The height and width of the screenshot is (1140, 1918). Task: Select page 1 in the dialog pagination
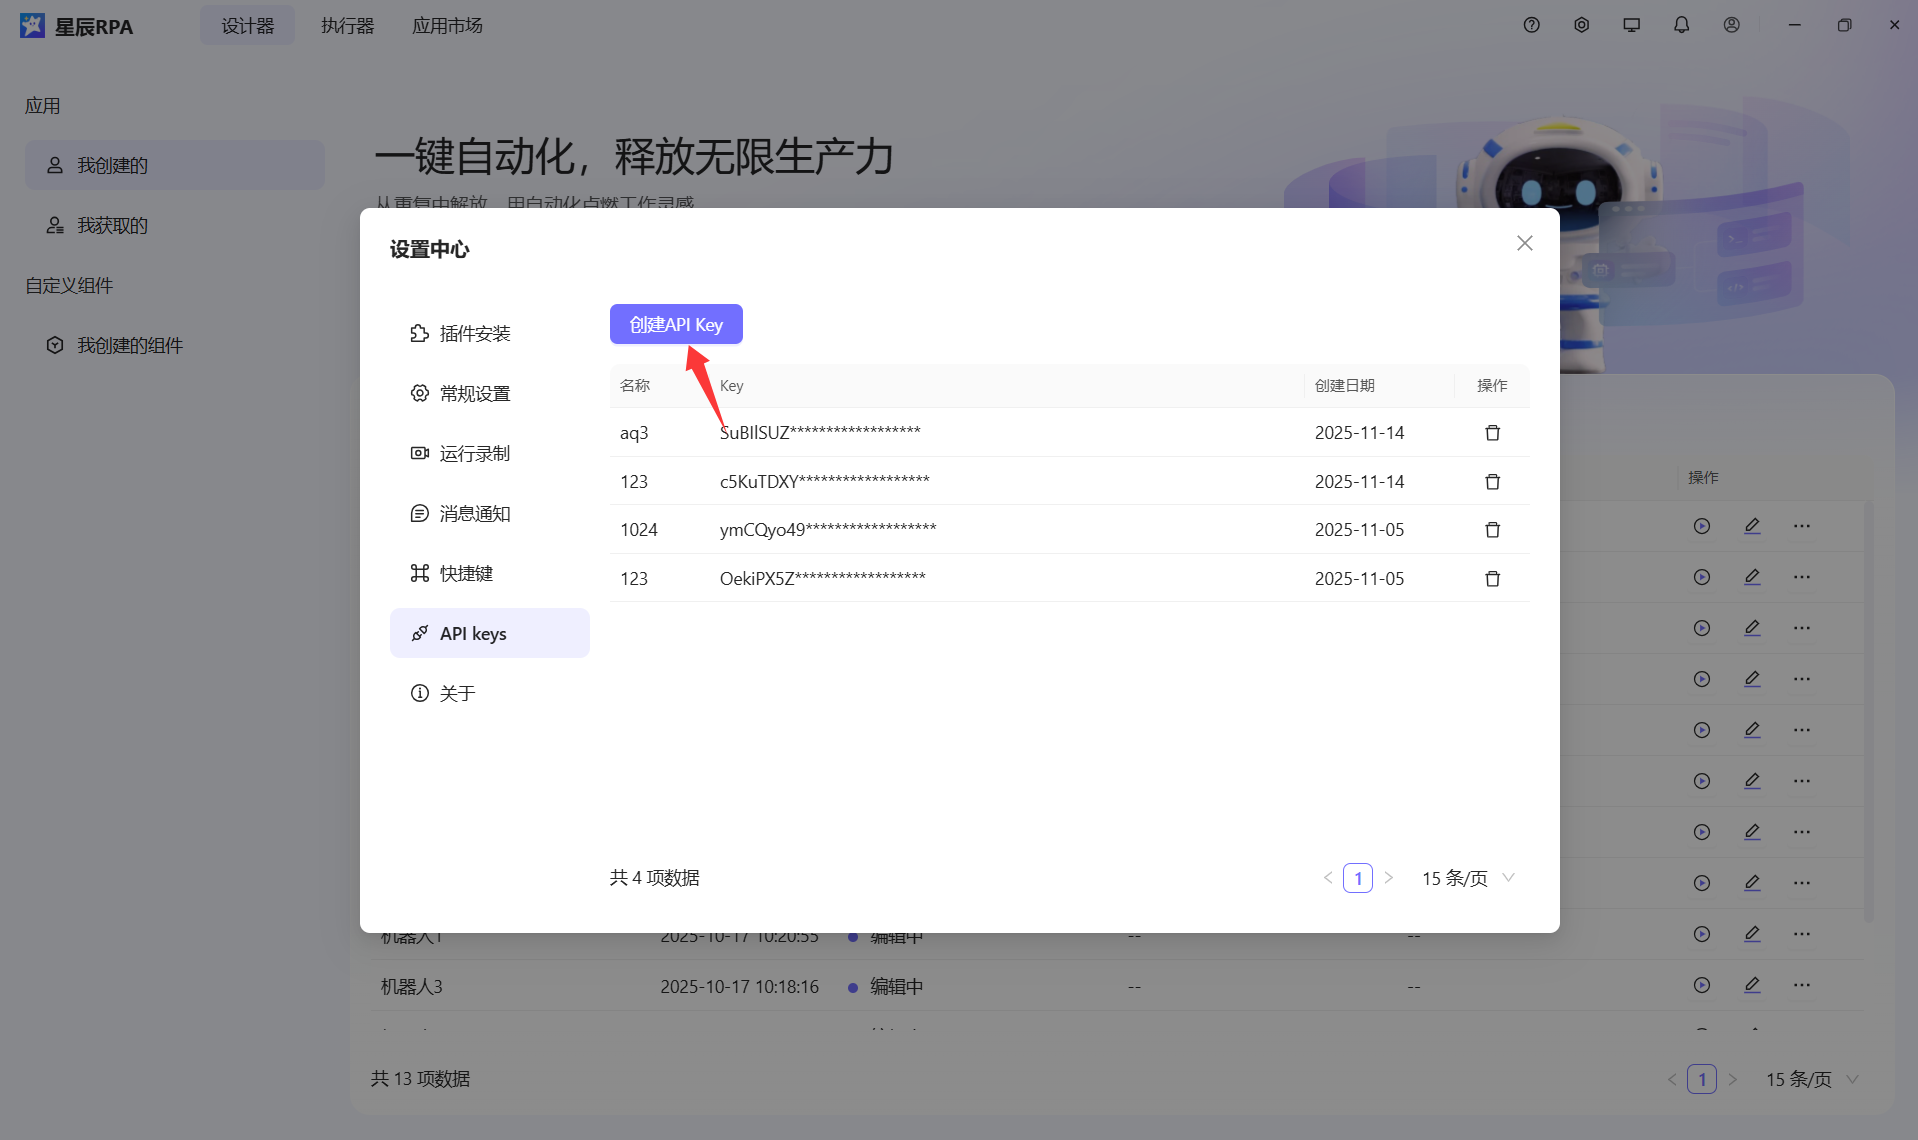[1358, 878]
